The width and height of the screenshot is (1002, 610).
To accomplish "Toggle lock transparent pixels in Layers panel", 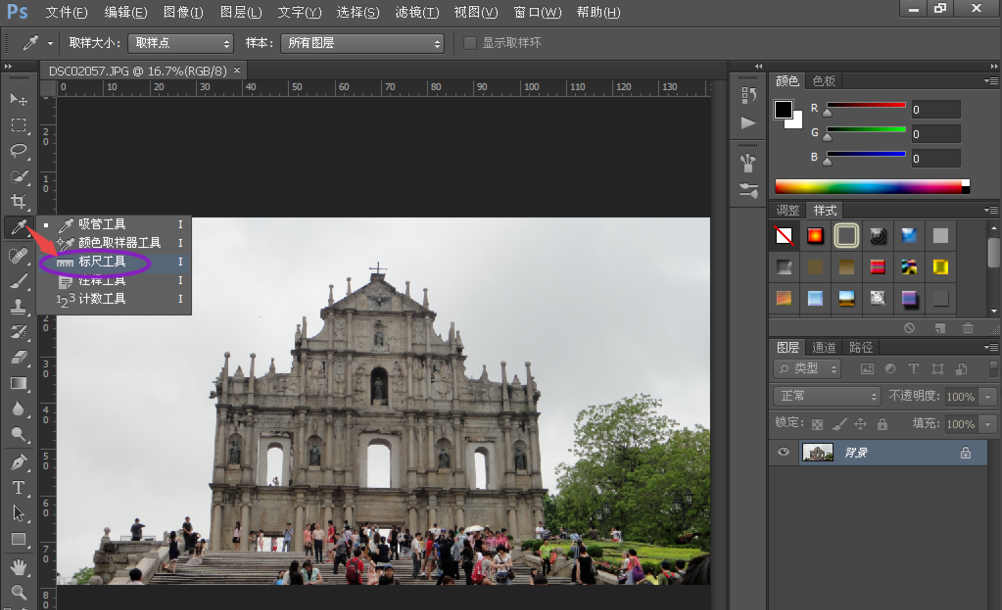I will (x=817, y=423).
